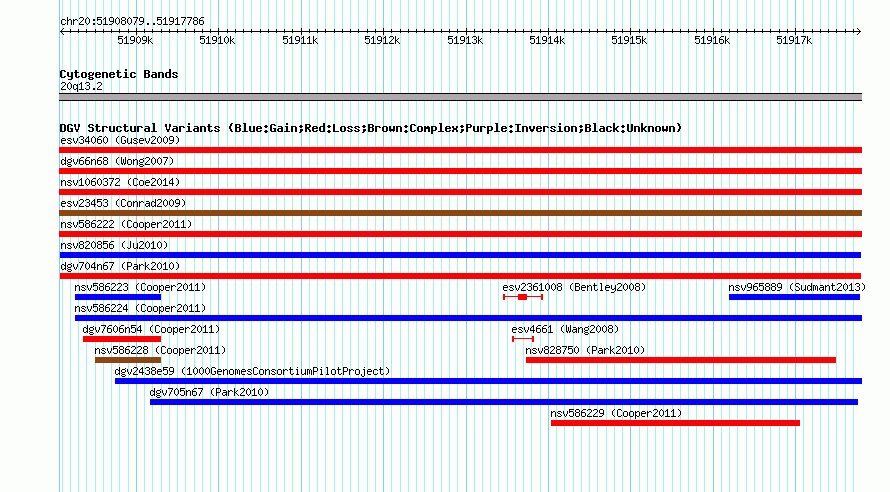Viewport: 890px width, 492px height.
Task: Select the dgv66n68 (Wong2007) label
Action: pos(117,161)
